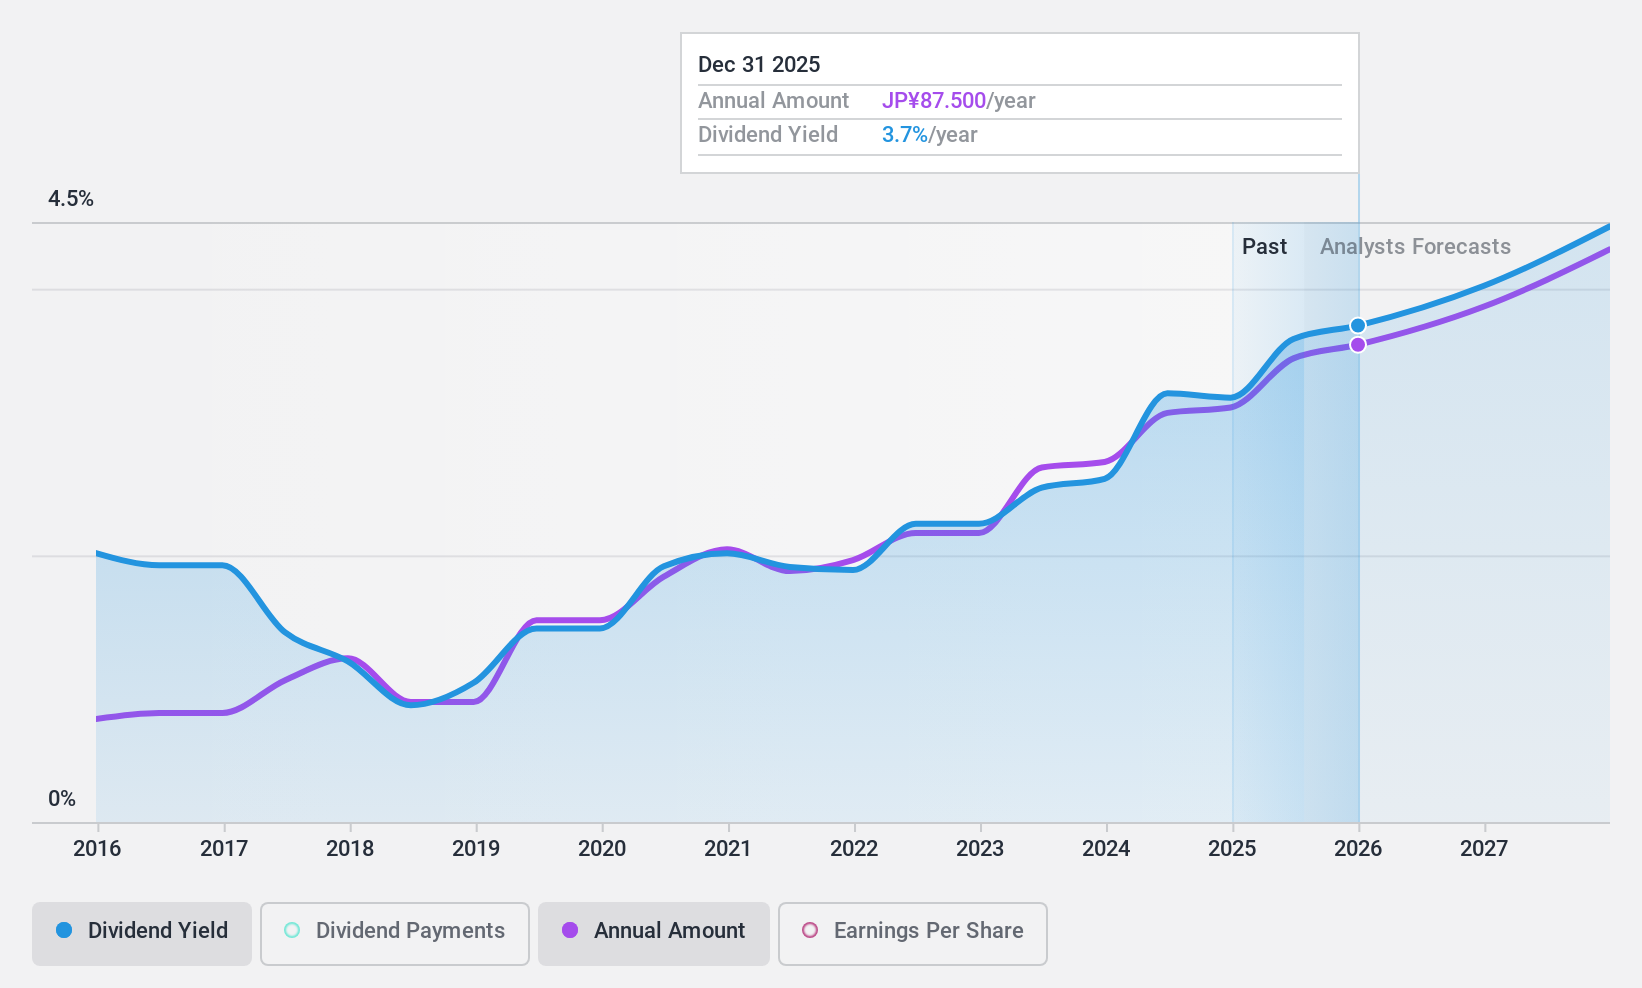Image resolution: width=1642 pixels, height=988 pixels.
Task: Click the 2025 x-axis label
Action: point(1232,848)
